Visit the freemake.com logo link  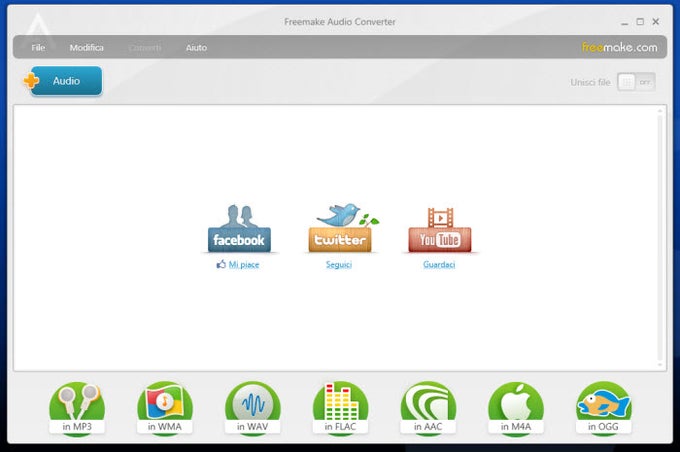point(620,47)
